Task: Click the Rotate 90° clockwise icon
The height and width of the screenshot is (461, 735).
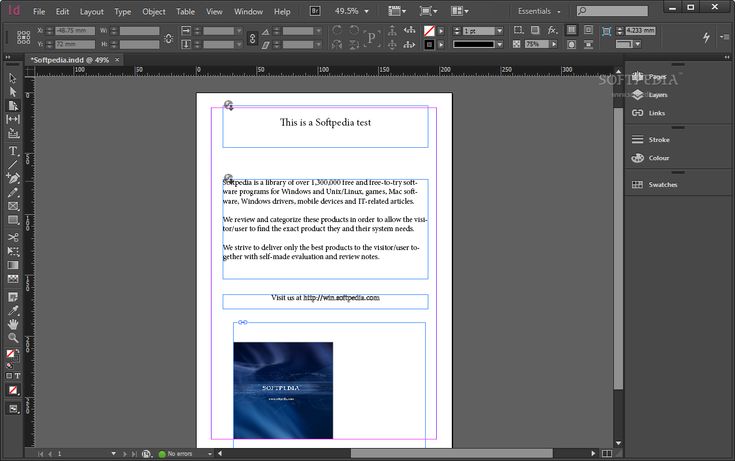Action: (x=337, y=30)
